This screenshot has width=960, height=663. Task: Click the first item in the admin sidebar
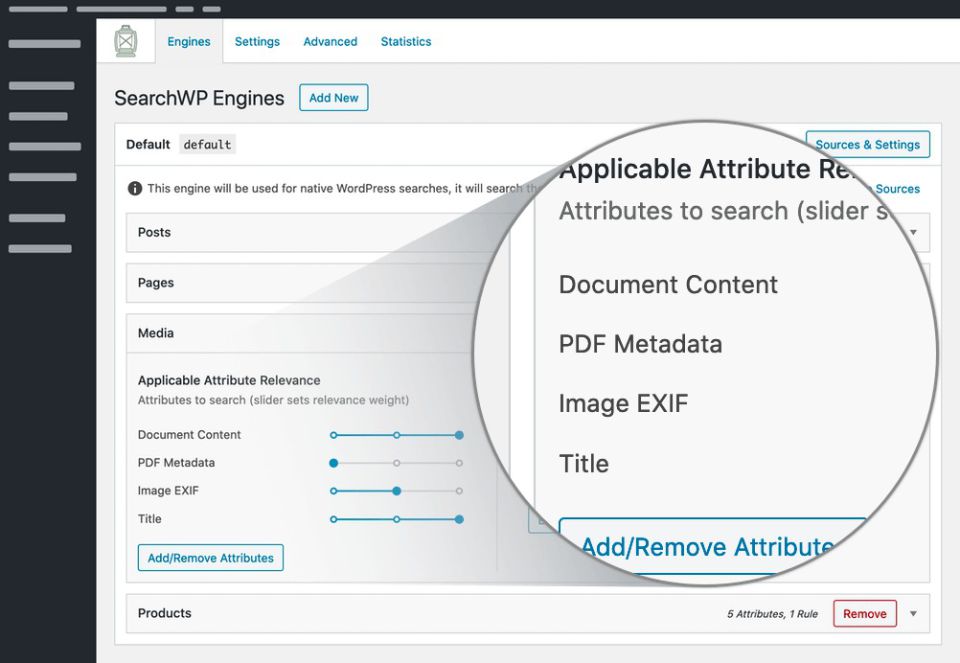coord(45,44)
